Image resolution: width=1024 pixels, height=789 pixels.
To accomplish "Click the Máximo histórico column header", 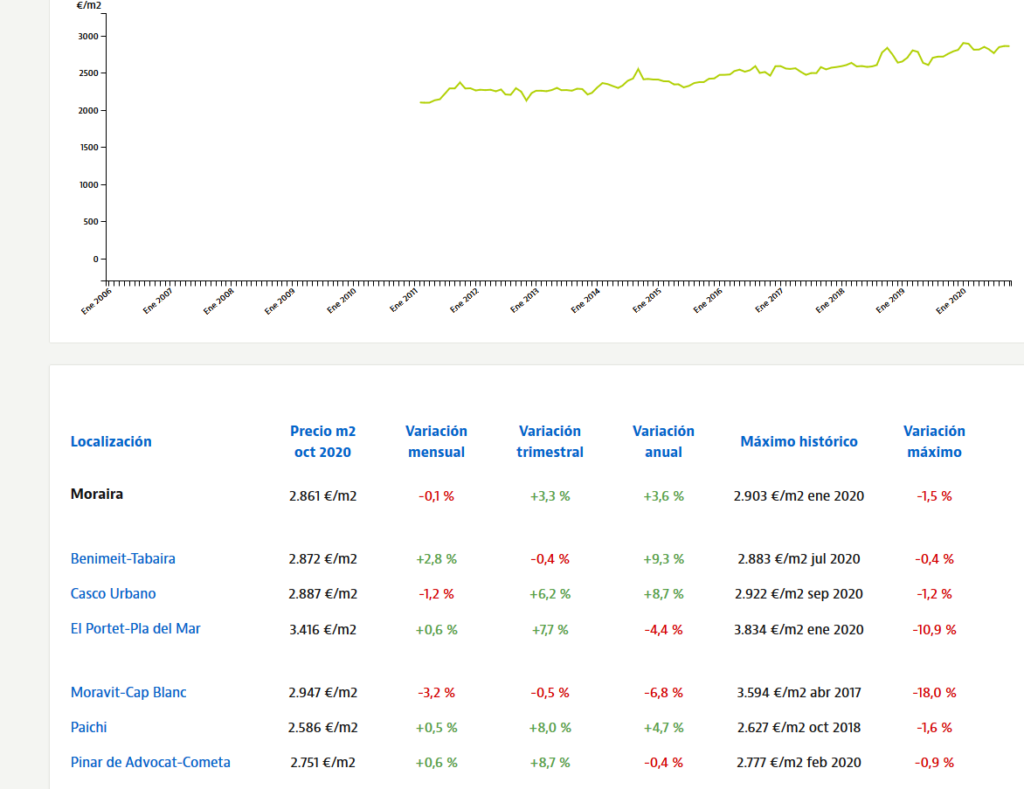I will (798, 441).
